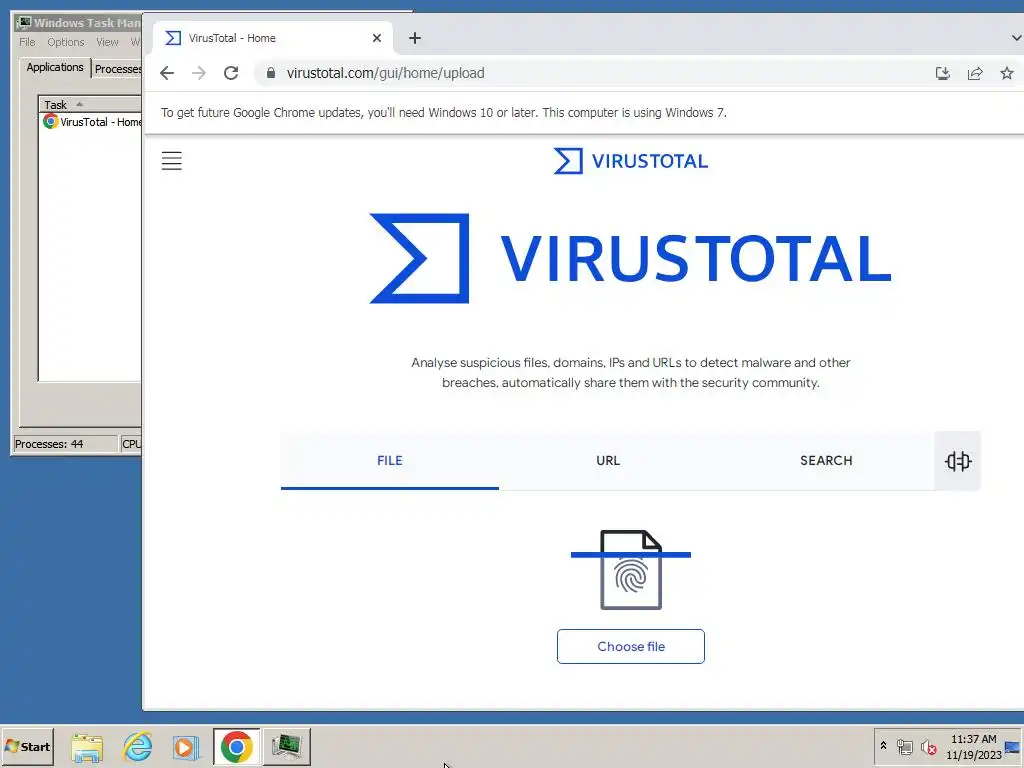Switch to Processes tab in Task Manager
Image resolution: width=1024 pixels, height=768 pixels.
[118, 69]
